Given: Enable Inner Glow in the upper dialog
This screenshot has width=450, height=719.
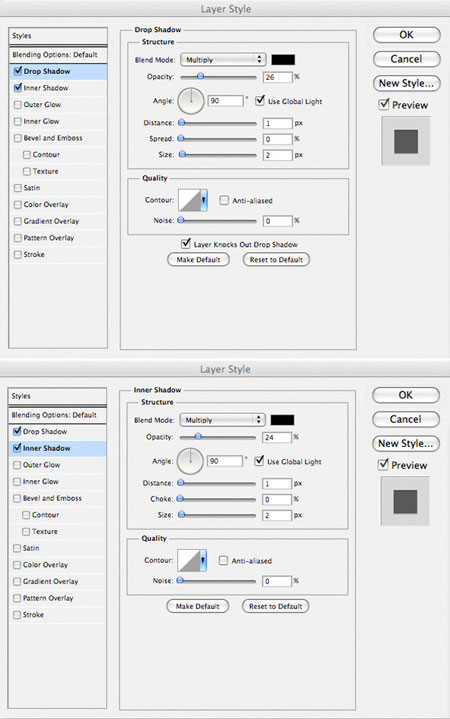Looking at the screenshot, I should pos(18,121).
